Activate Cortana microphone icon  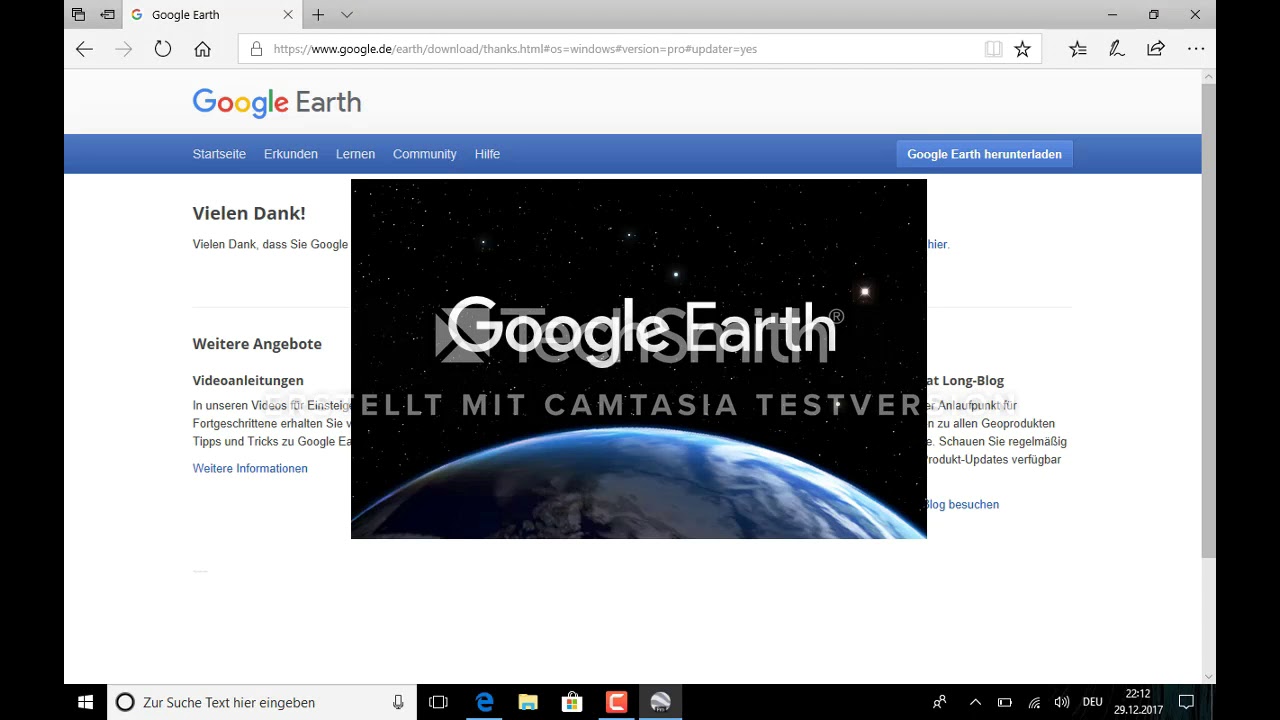coord(398,702)
